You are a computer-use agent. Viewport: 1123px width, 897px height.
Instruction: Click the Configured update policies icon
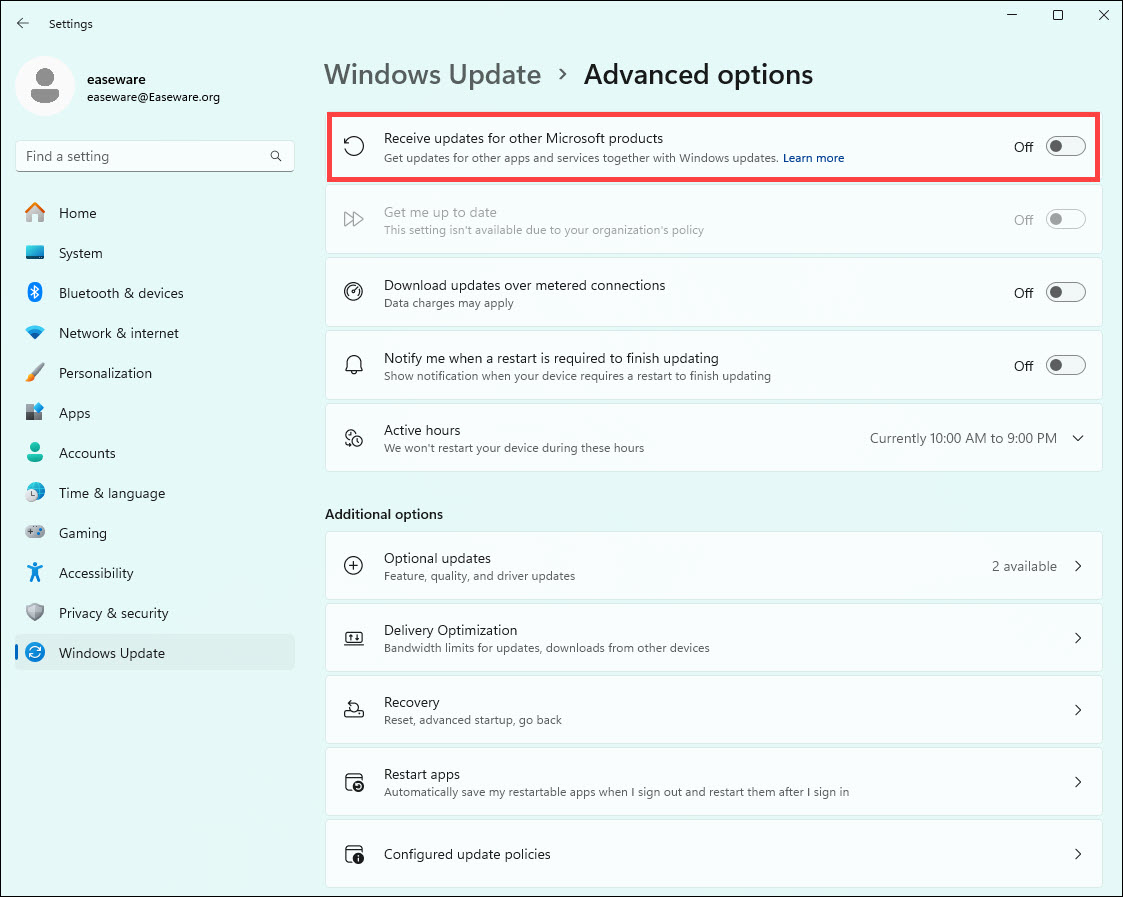point(354,854)
